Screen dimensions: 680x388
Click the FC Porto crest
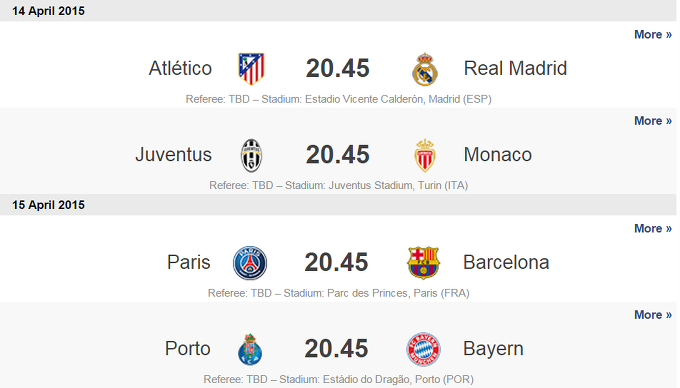[x=250, y=349]
